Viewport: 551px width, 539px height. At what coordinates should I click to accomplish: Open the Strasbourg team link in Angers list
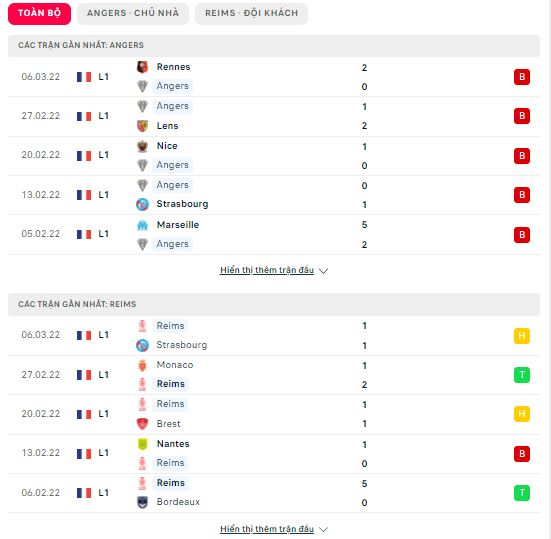pyautogui.click(x=182, y=204)
